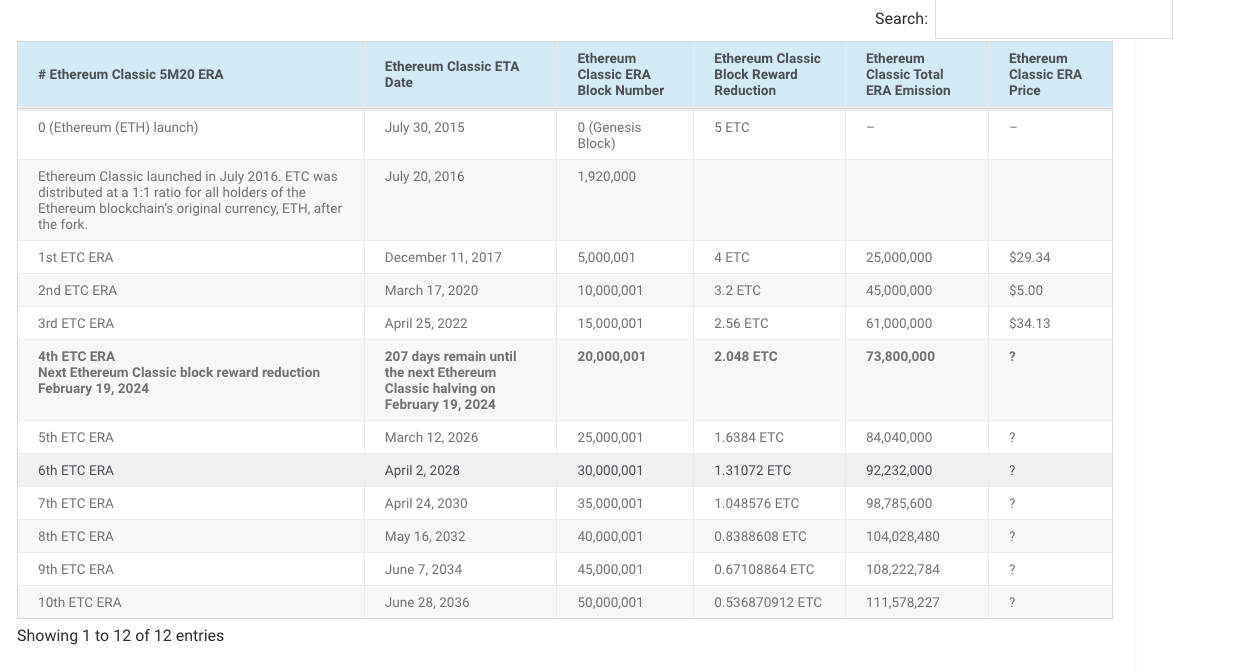Select the 'April 24, 2030' date cell
This screenshot has height=670, width=1254.
pos(460,503)
